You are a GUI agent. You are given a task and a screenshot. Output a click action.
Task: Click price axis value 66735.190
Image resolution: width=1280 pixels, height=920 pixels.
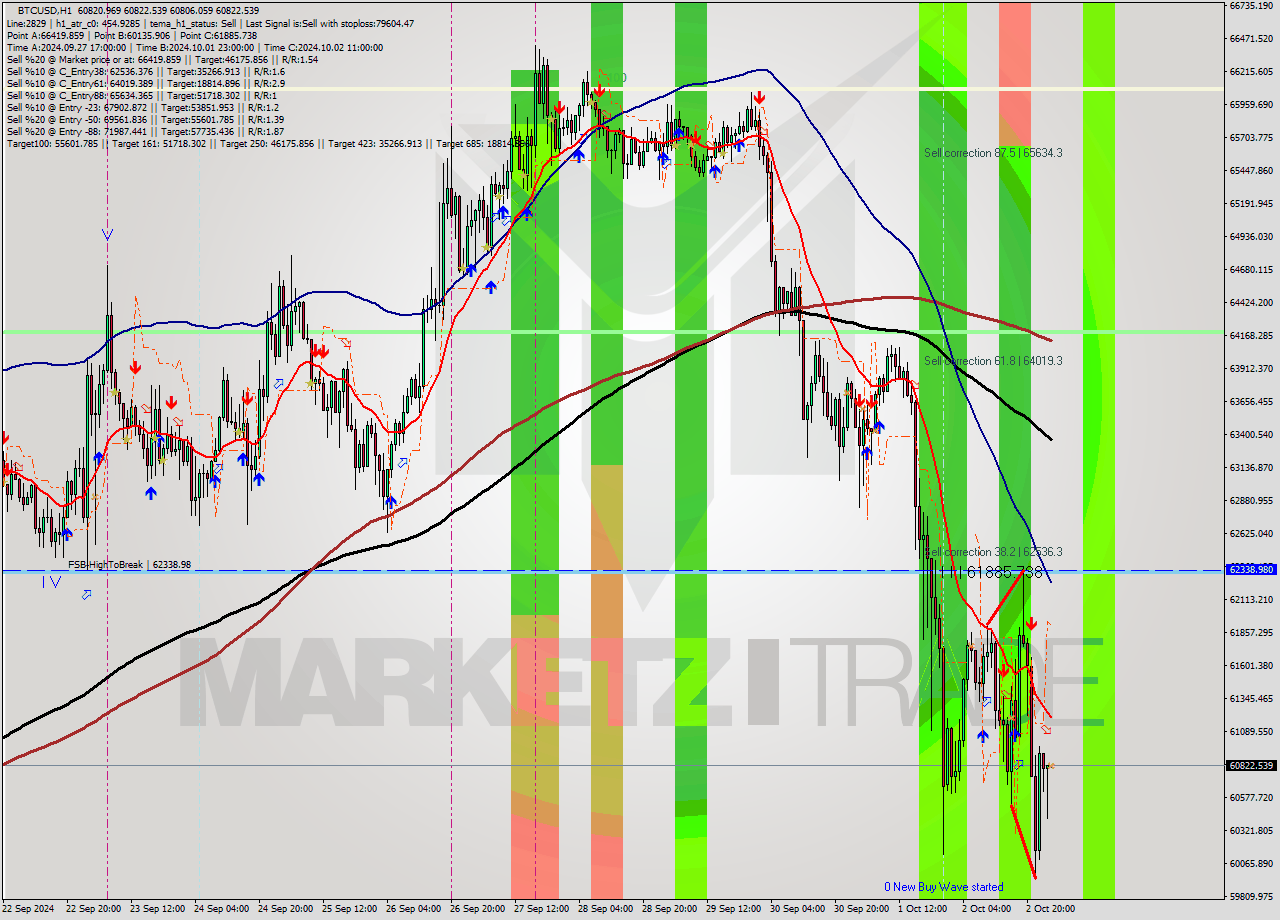point(1250,6)
